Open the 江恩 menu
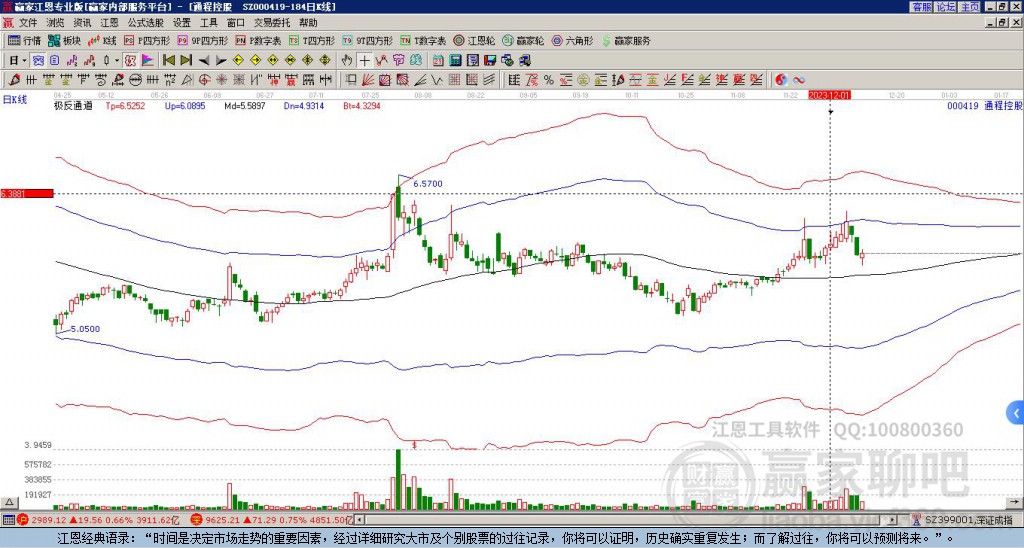The height and width of the screenshot is (548, 1024). tap(110, 23)
